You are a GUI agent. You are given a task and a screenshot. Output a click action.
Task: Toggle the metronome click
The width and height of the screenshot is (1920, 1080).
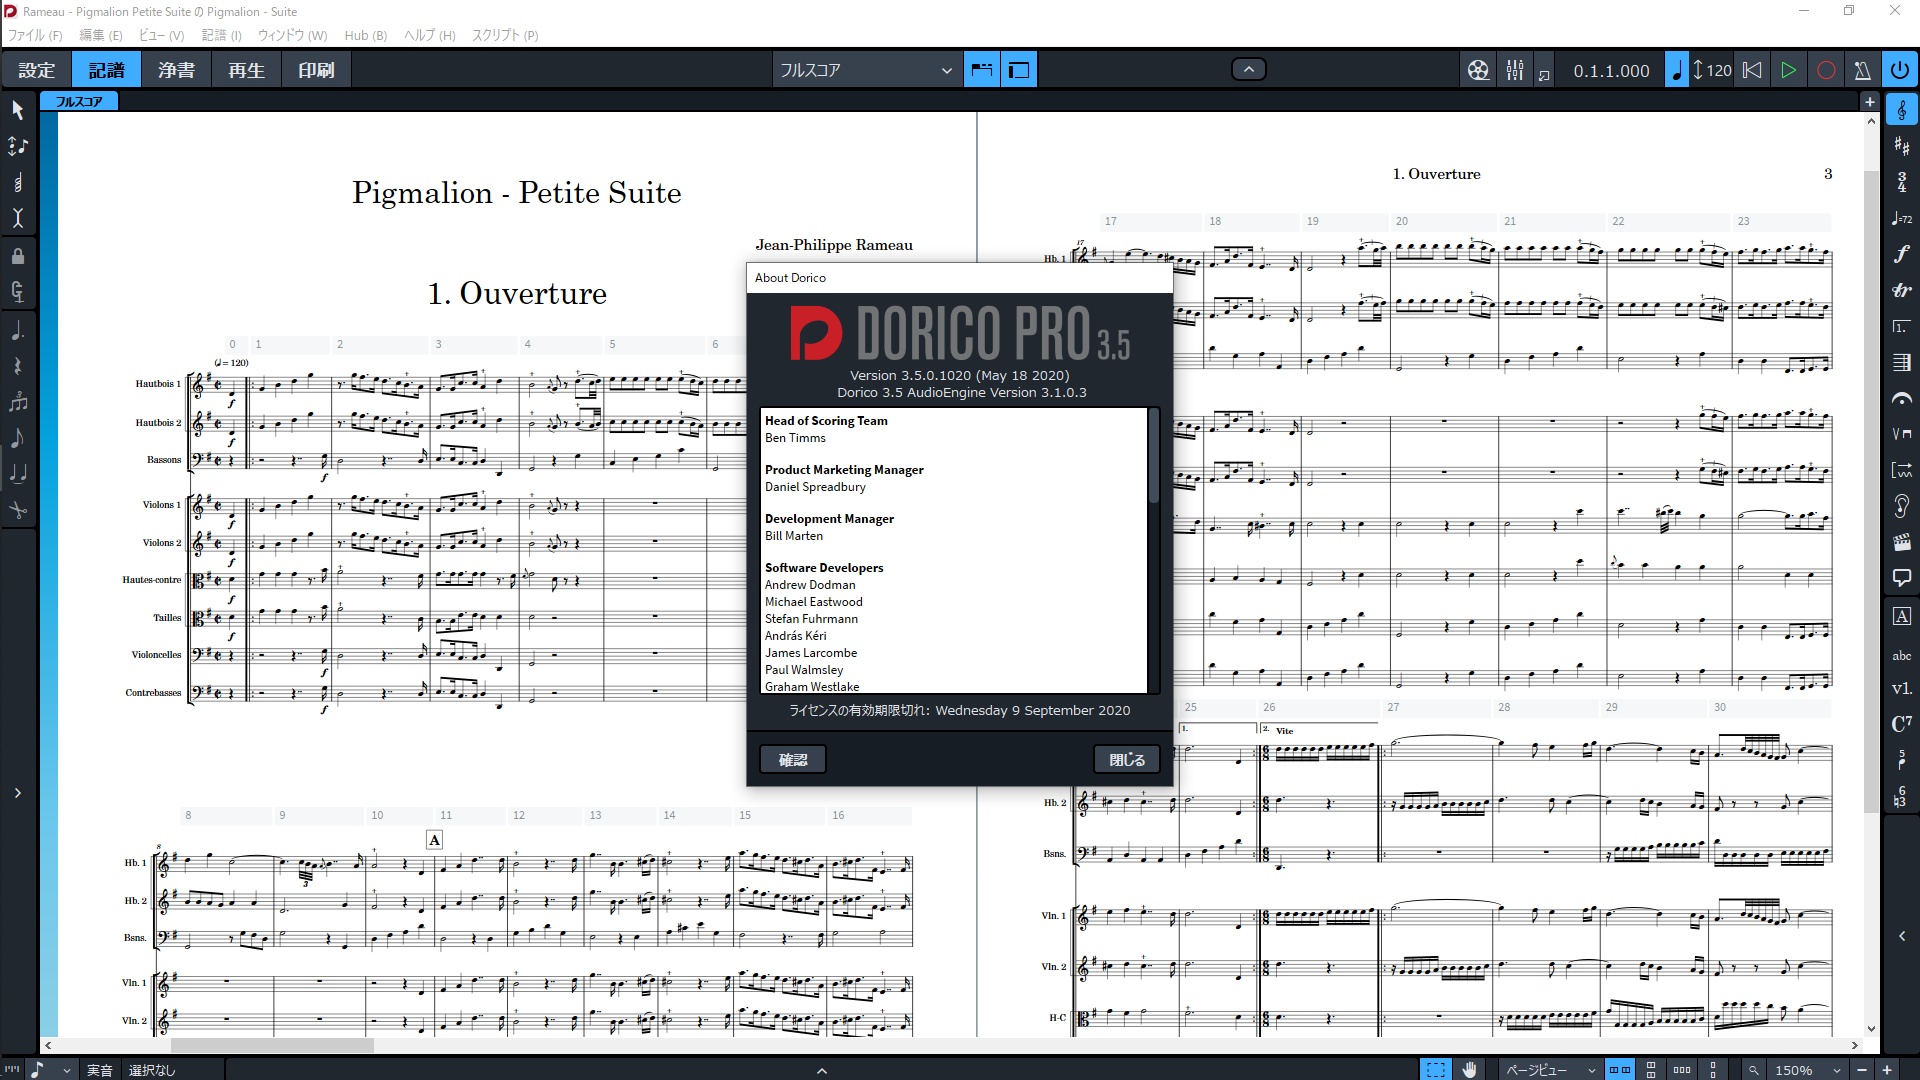pyautogui.click(x=1862, y=70)
